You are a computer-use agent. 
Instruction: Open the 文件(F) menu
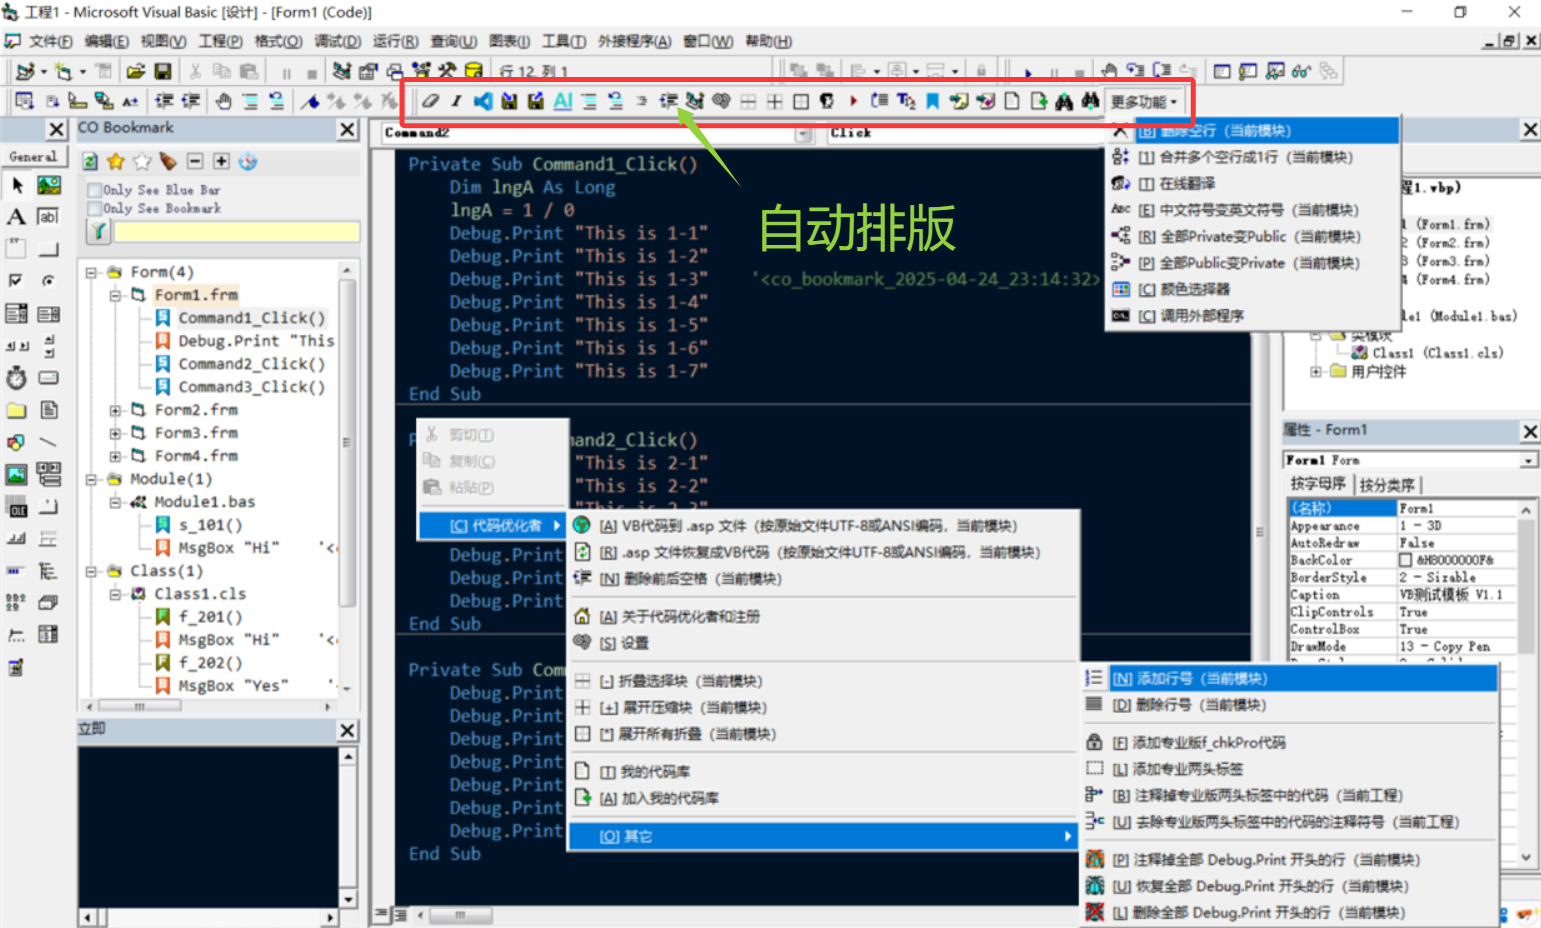click(50, 41)
